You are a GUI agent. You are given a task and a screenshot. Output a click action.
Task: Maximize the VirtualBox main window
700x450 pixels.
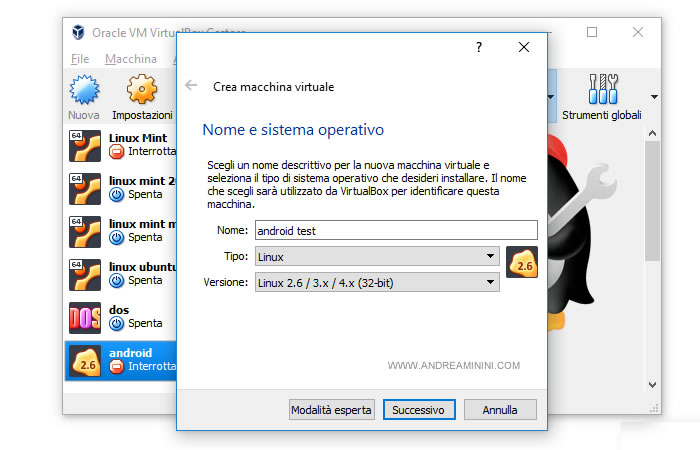[x=592, y=32]
